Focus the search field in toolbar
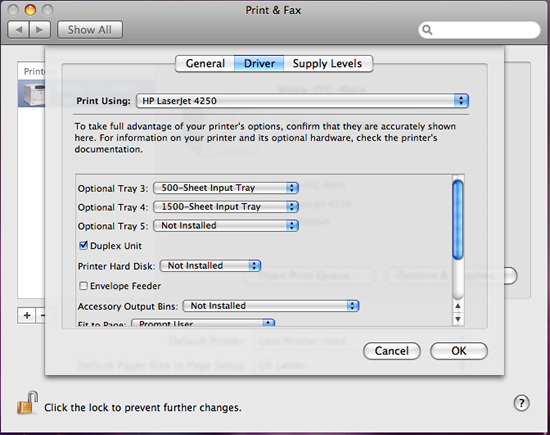Viewport: 550px width, 435px height. (479, 30)
